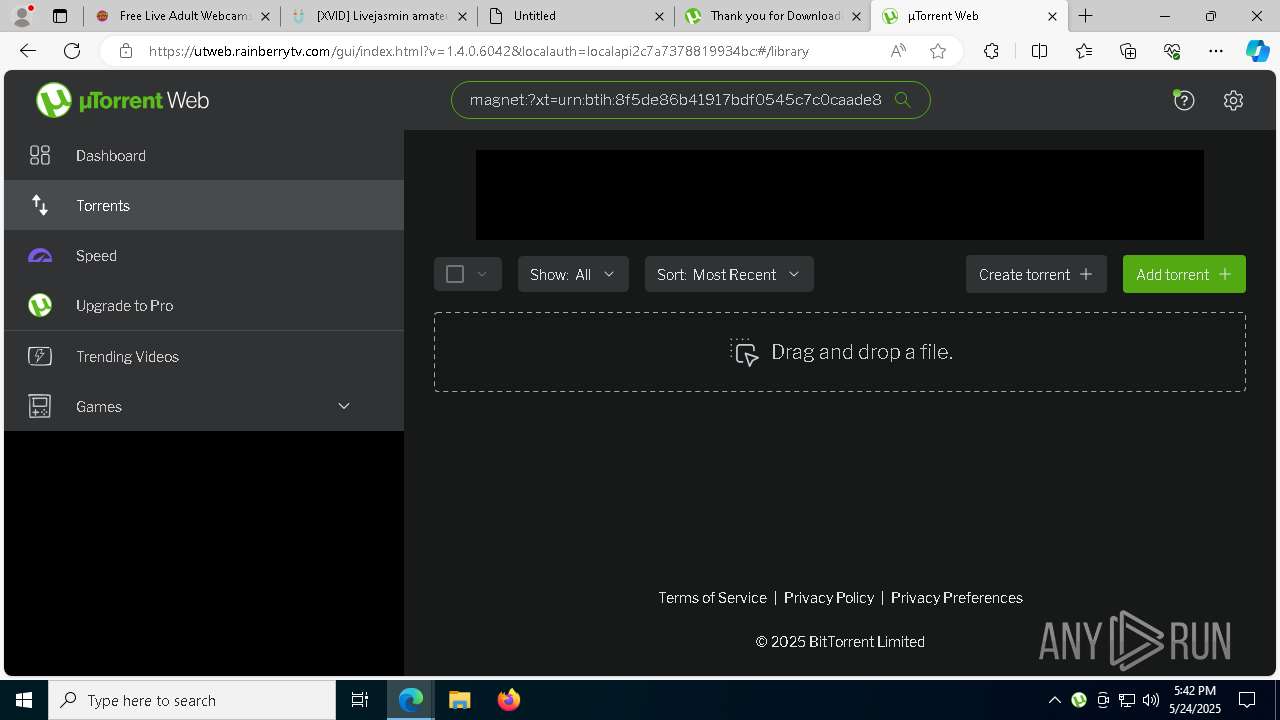Close the µTorrent Web tab
This screenshot has width=1280, height=720.
pos(1052,16)
